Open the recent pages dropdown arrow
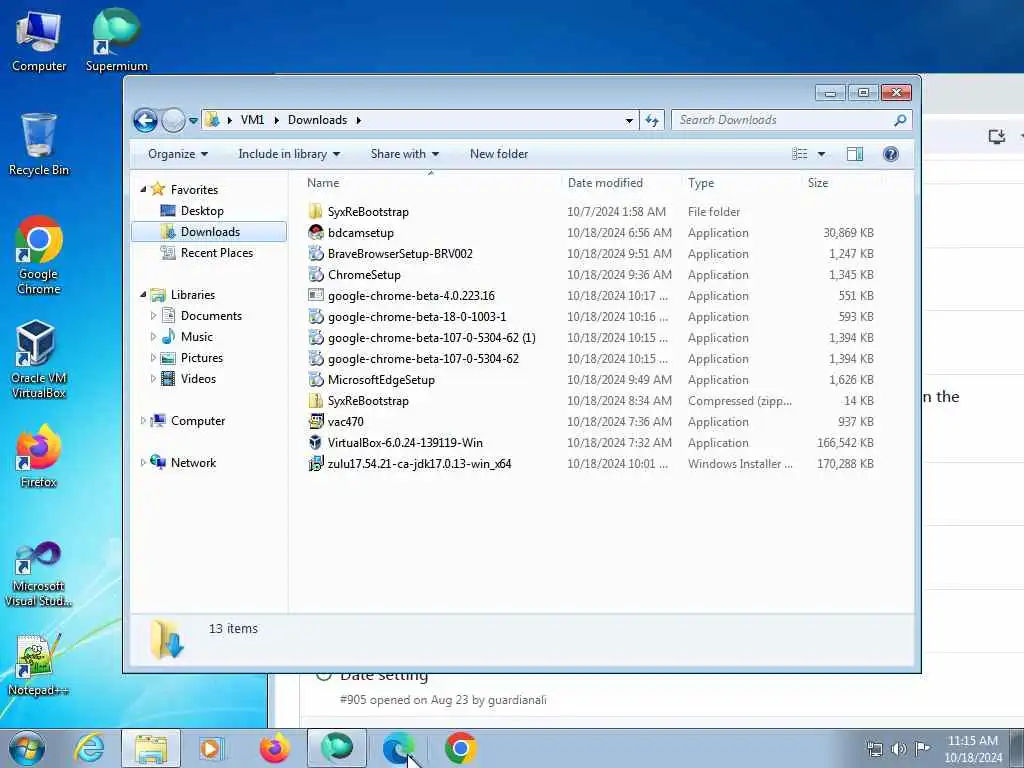Viewport: 1024px width, 768px height. coord(193,121)
